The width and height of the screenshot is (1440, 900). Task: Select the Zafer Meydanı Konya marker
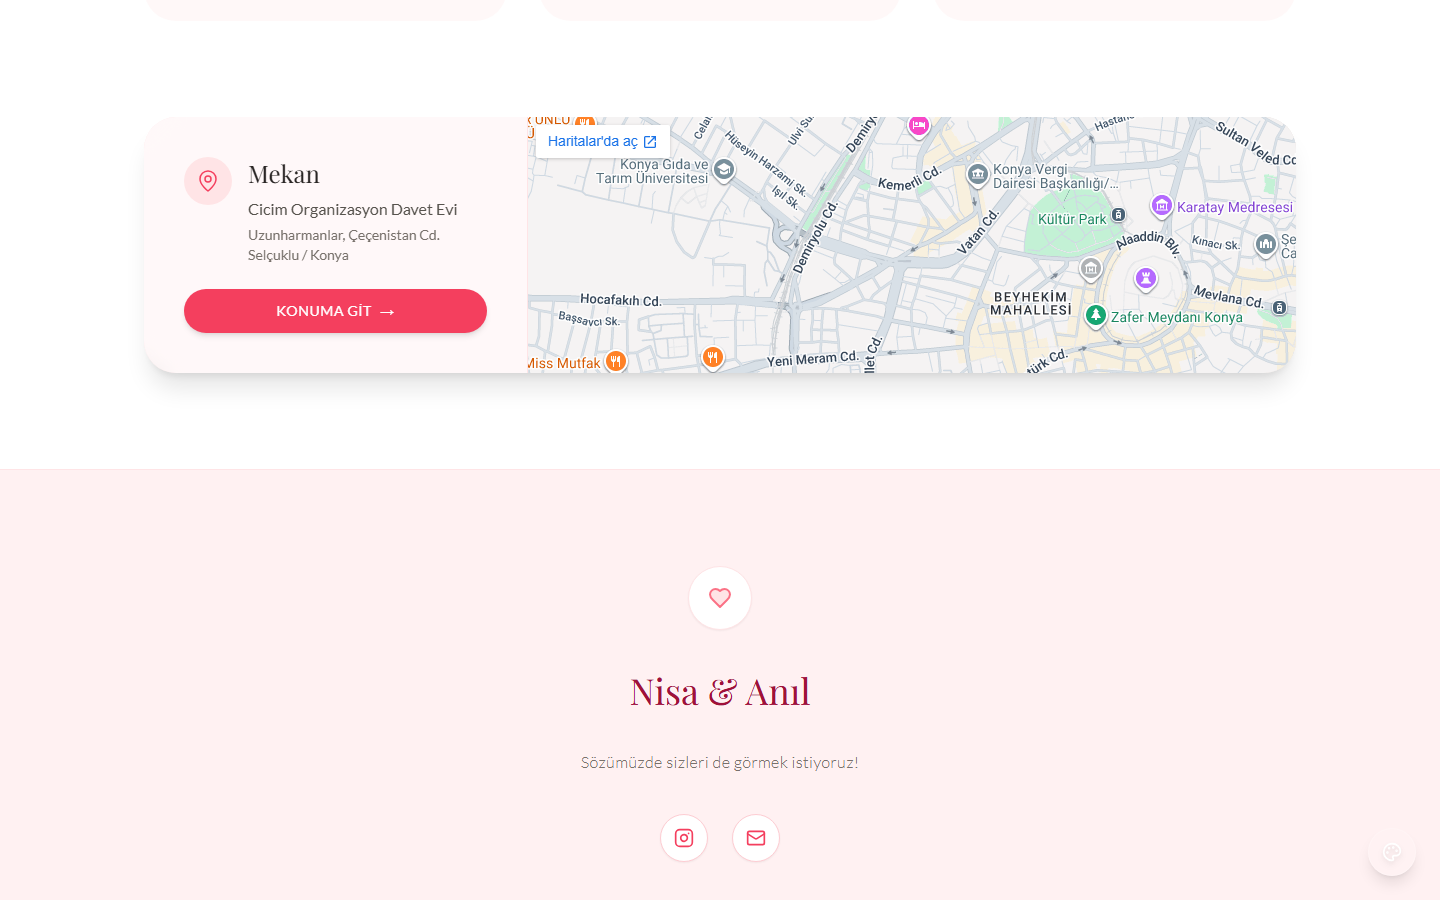coord(1096,316)
